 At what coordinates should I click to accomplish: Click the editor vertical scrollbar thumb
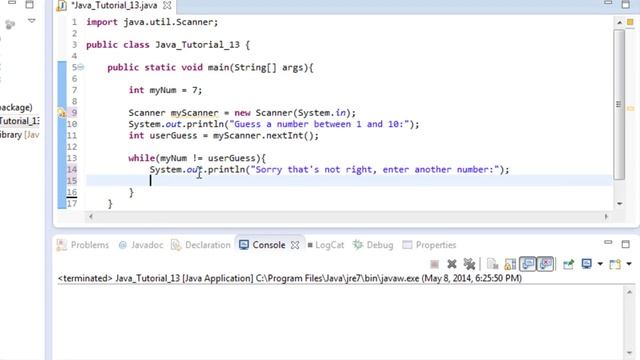tap(619, 104)
